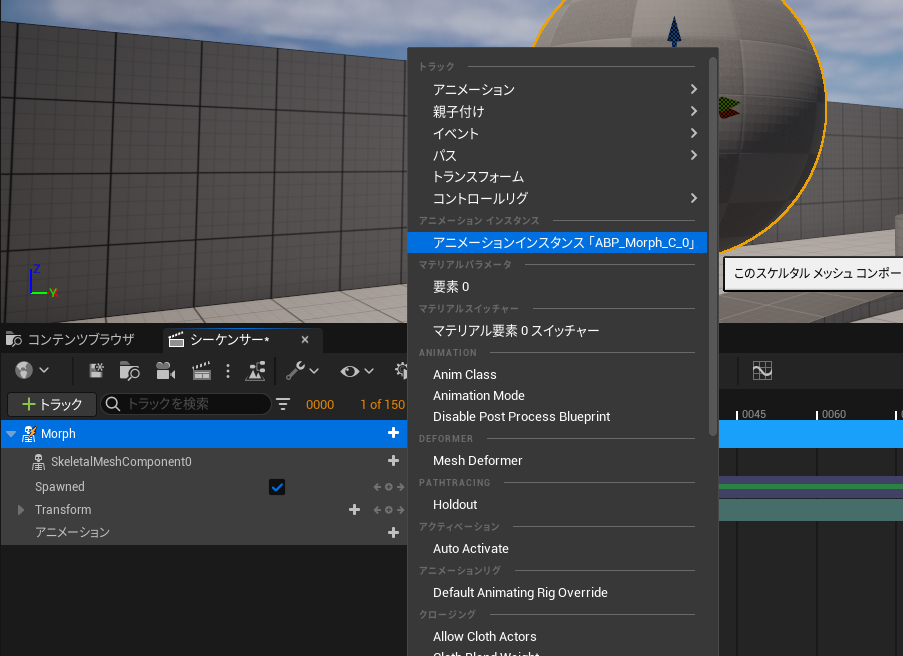Open the dropdown arrow beside the globe icon
The height and width of the screenshot is (656, 903).
tap(44, 370)
